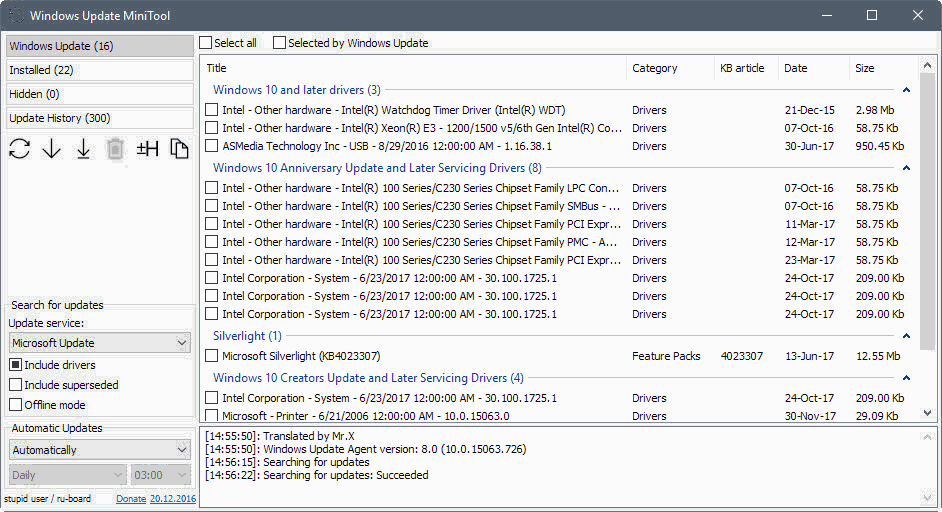Screen dimensions: 942x512
Task: Click the update list scrollbar down arrow
Action: [x=928, y=413]
